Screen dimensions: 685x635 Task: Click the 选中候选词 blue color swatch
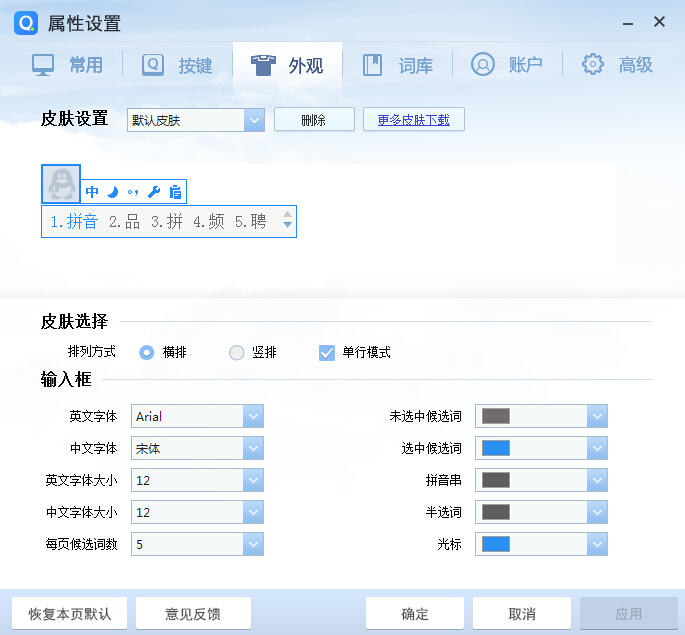496,448
